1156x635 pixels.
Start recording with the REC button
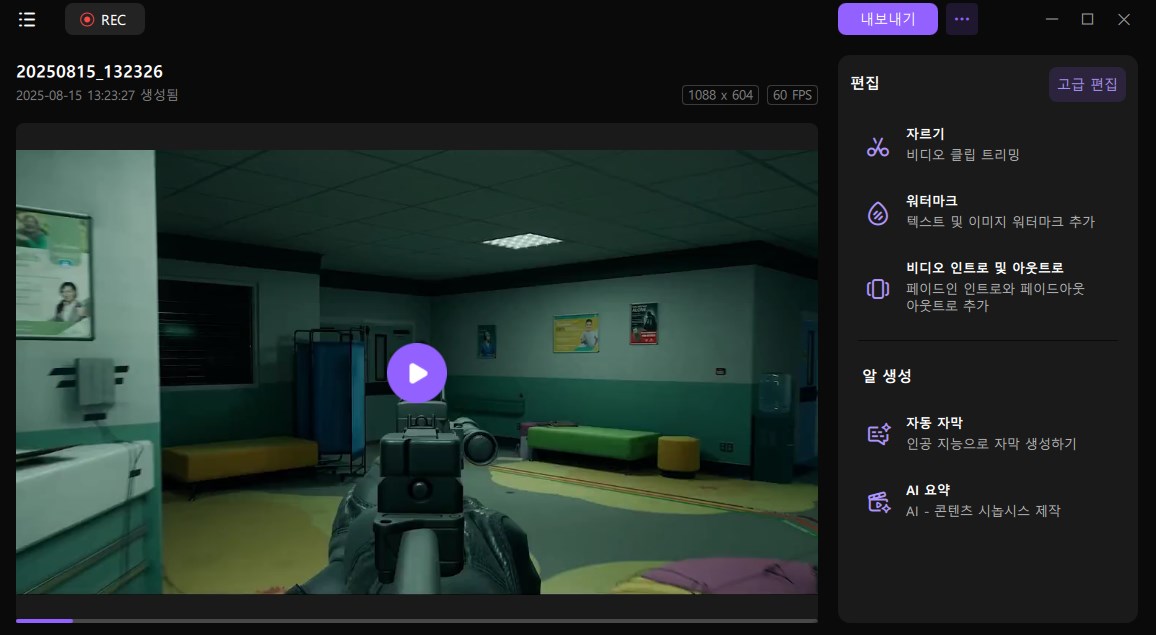pos(104,19)
